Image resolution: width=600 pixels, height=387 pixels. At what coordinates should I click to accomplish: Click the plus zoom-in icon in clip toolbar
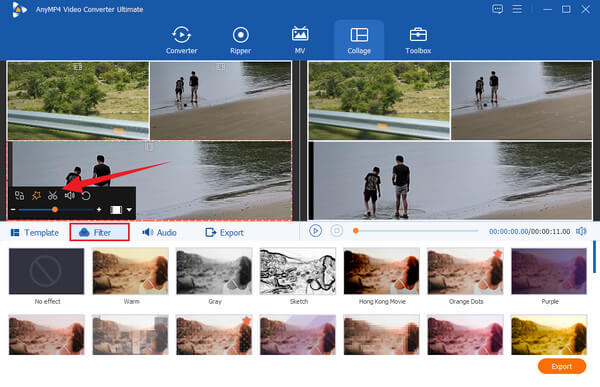[99, 210]
